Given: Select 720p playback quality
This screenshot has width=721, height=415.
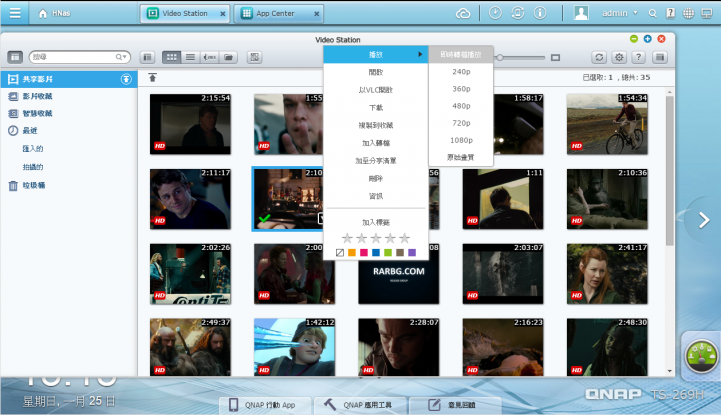Looking at the screenshot, I should [461, 123].
